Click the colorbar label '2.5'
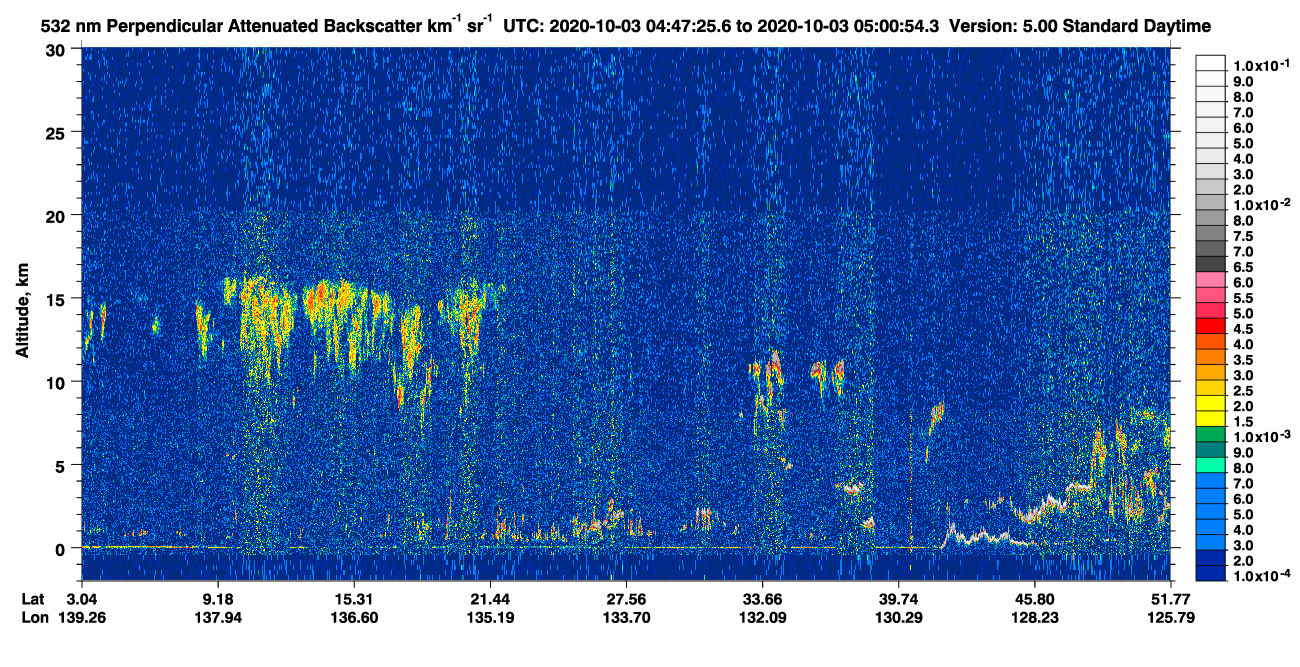 (x=1243, y=390)
